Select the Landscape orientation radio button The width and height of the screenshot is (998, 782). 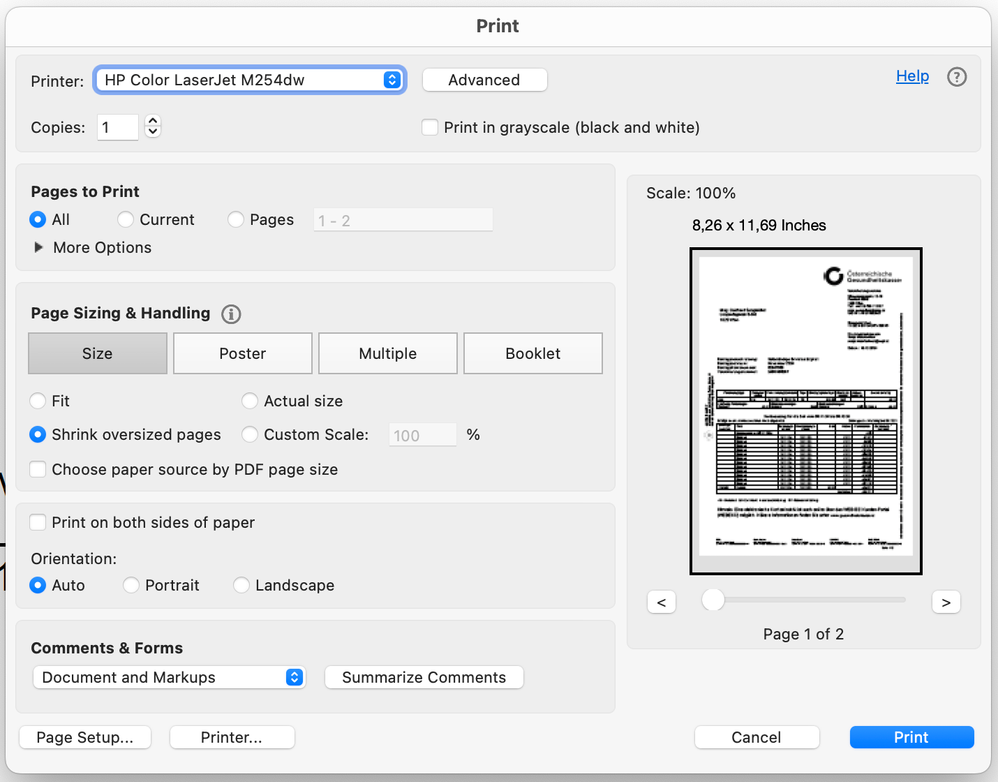click(x=241, y=585)
